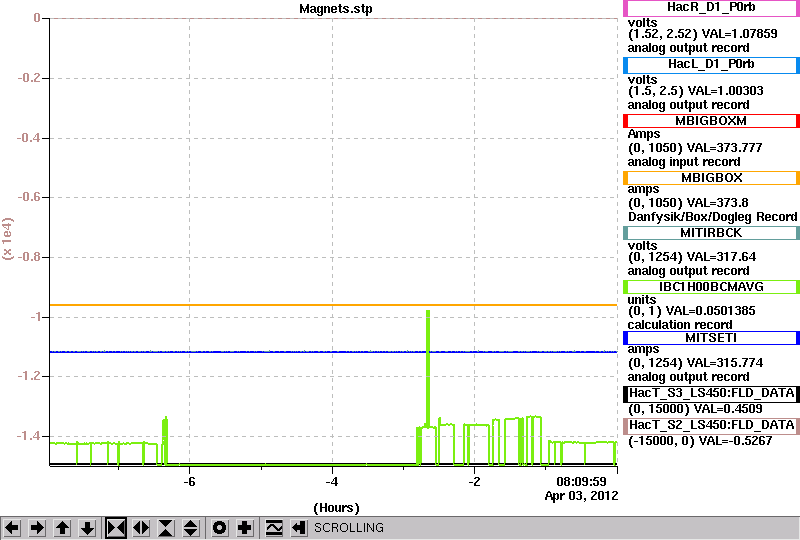This screenshot has height=540, width=800.
Task: Click the SCROLLING status label
Action: 348,528
